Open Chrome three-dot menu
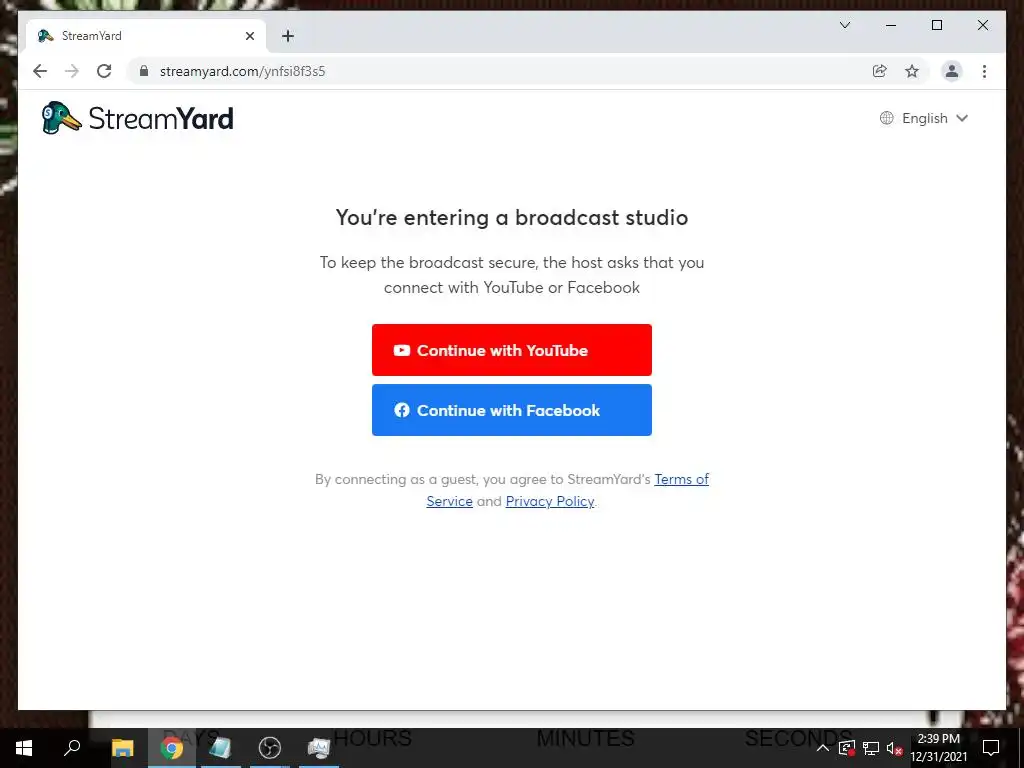Image resolution: width=1024 pixels, height=768 pixels. pyautogui.click(x=984, y=71)
